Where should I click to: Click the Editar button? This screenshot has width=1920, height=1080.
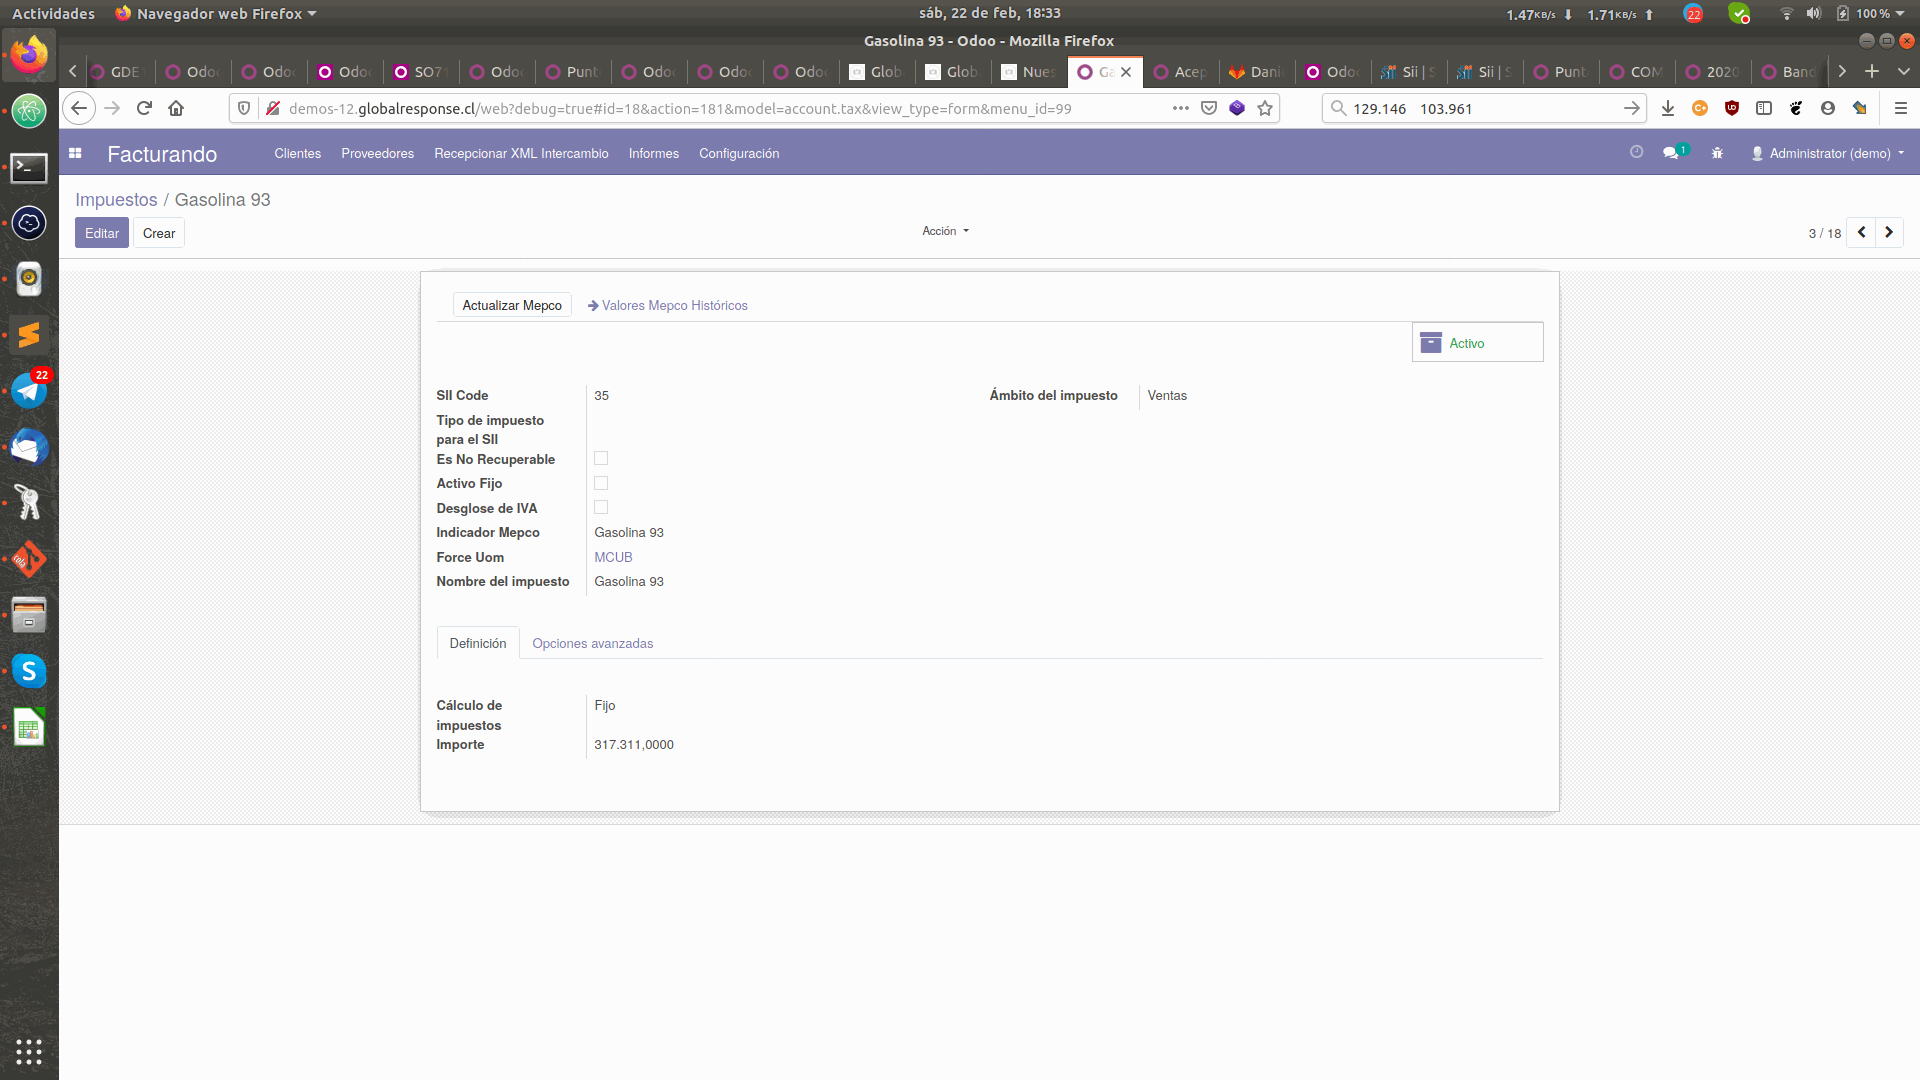[x=102, y=232]
